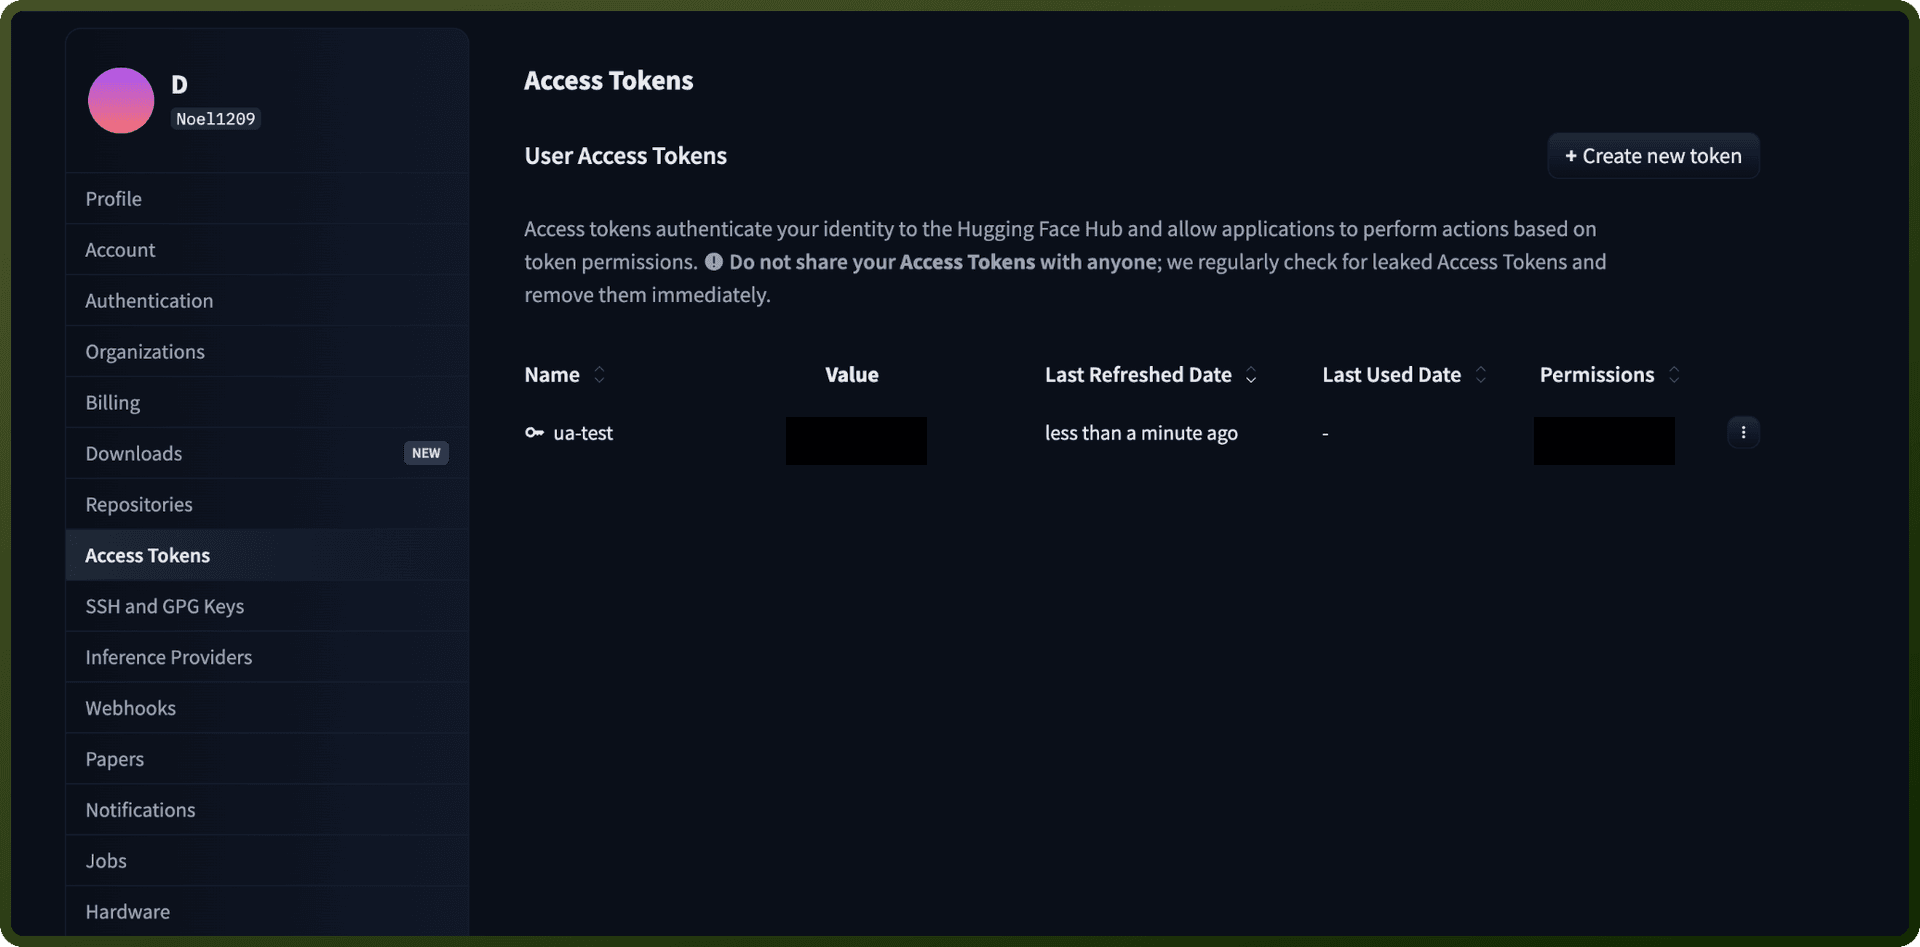Go to Authentication settings
Image resolution: width=1920 pixels, height=947 pixels.
(267, 301)
